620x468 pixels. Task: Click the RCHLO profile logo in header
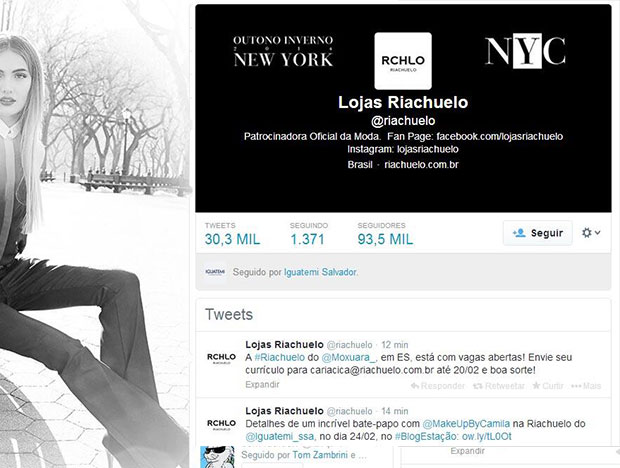click(x=403, y=61)
